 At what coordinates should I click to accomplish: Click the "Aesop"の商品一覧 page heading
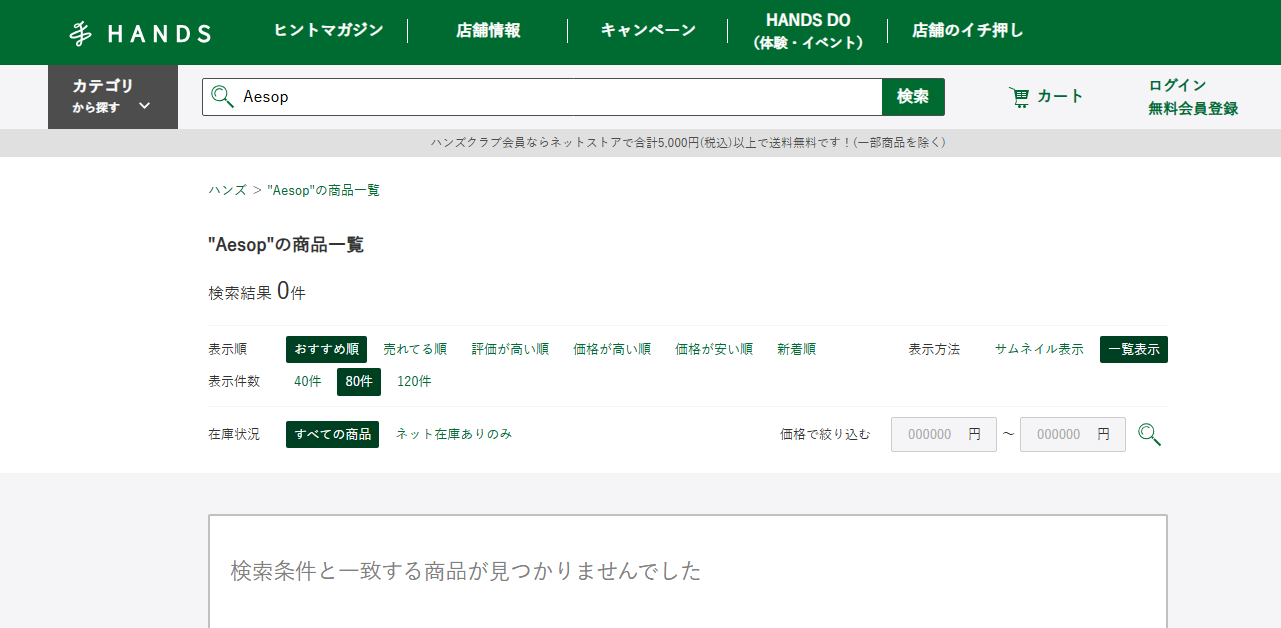[x=286, y=245]
